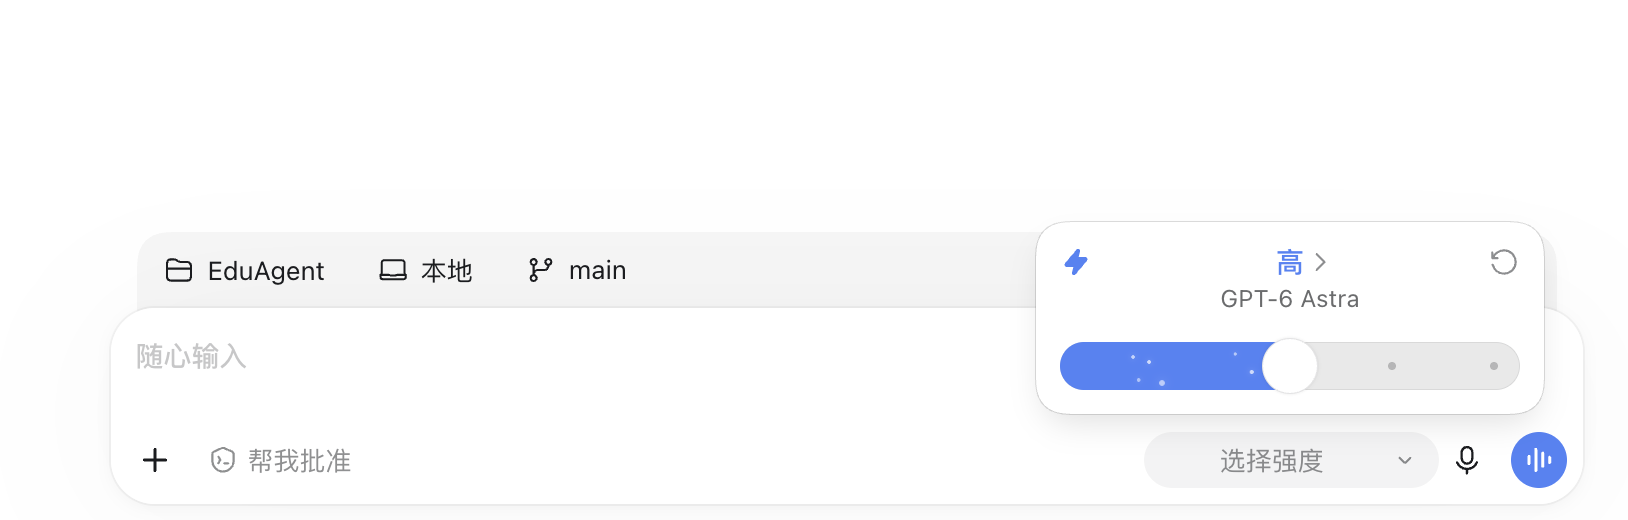Click the EduAgent folder icon
Screen dimensions: 1628x520
tap(179, 270)
